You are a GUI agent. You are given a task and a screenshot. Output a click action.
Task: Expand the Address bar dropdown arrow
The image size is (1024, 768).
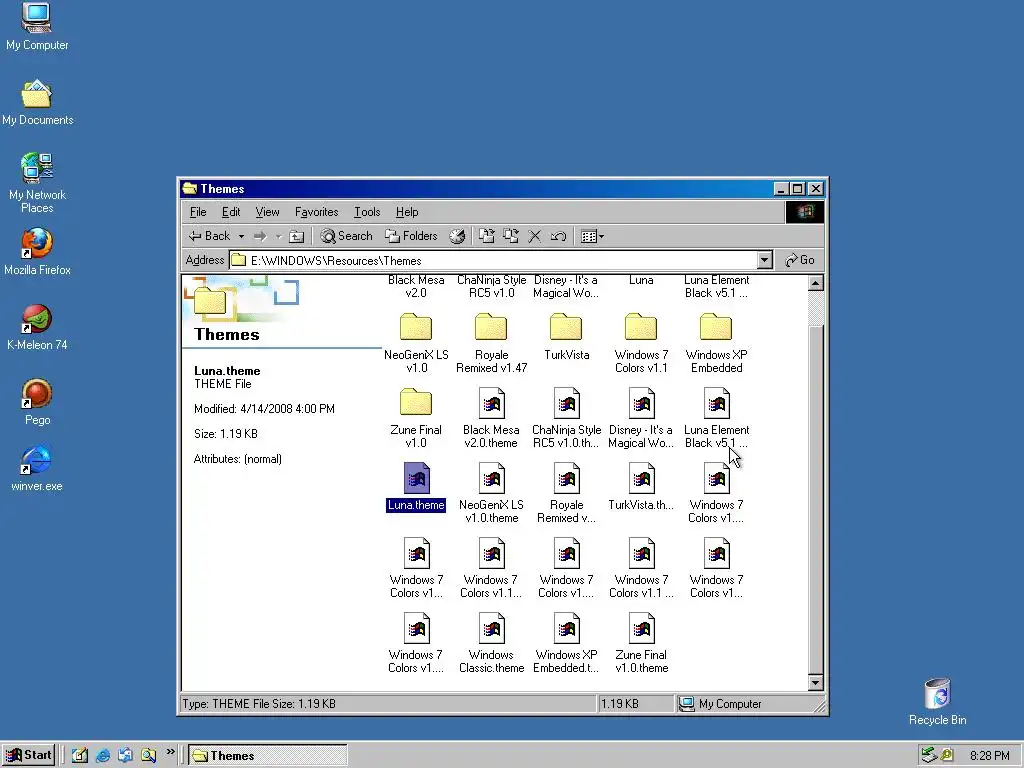point(765,260)
